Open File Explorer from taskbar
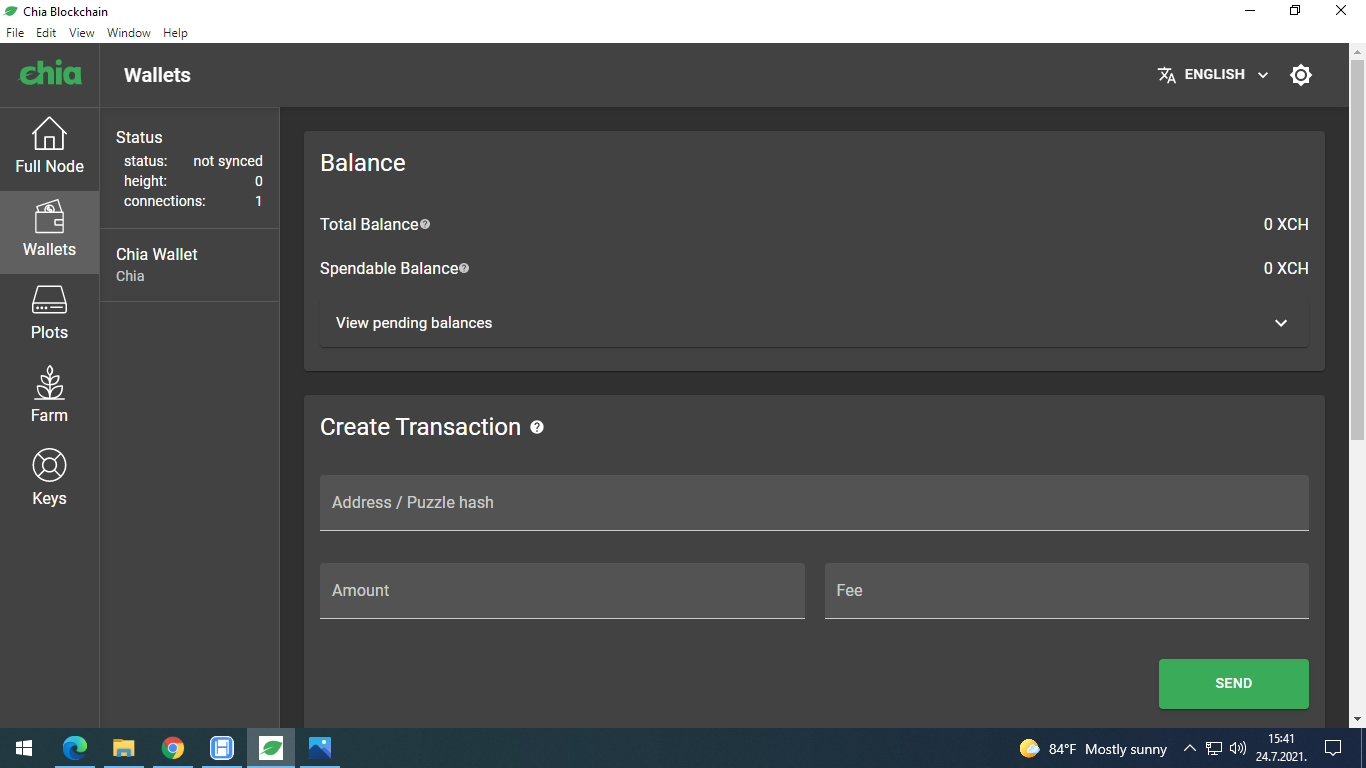The image size is (1366, 768). coord(124,748)
